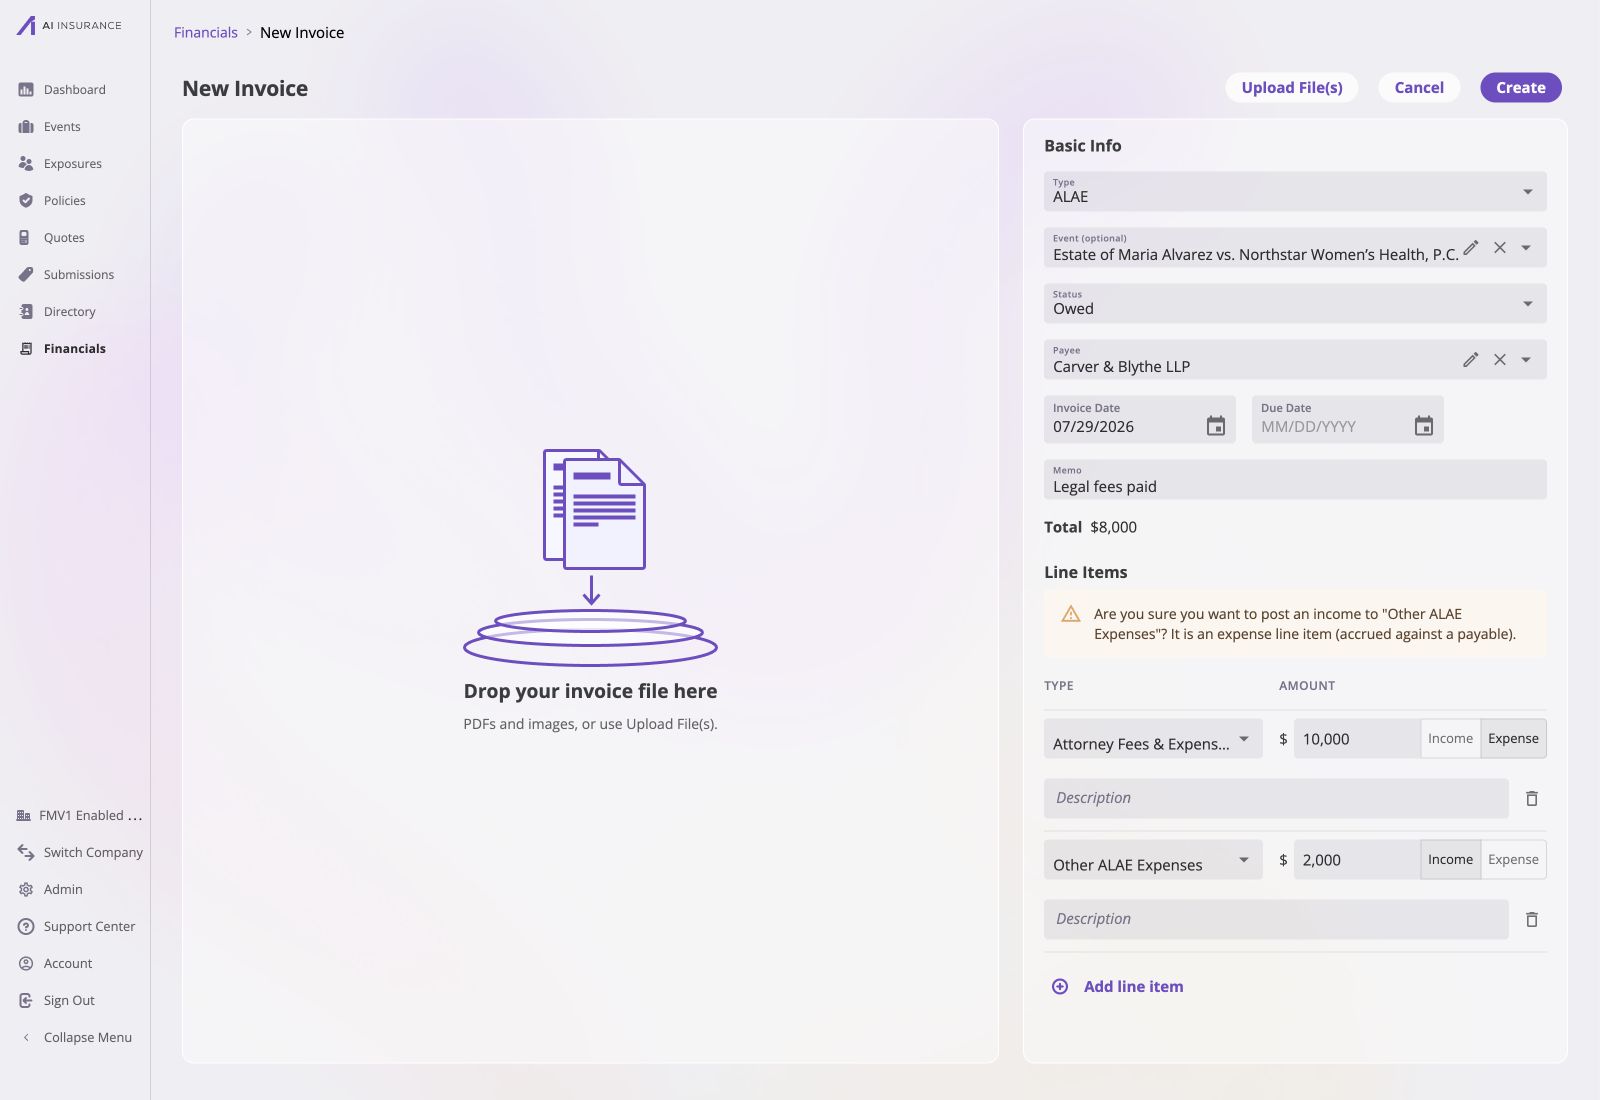1600x1100 pixels.
Task: Click the 10,000 amount field
Action: pos(1357,739)
